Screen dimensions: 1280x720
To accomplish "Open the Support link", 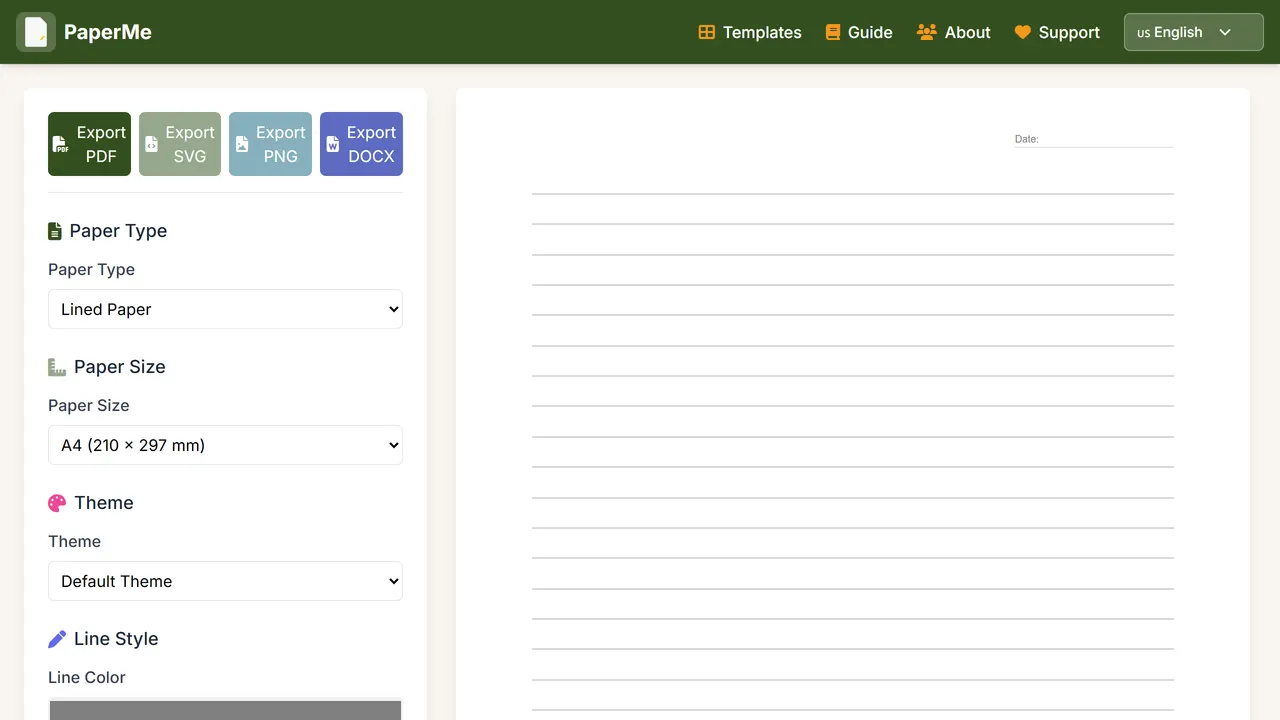I will 1057,32.
